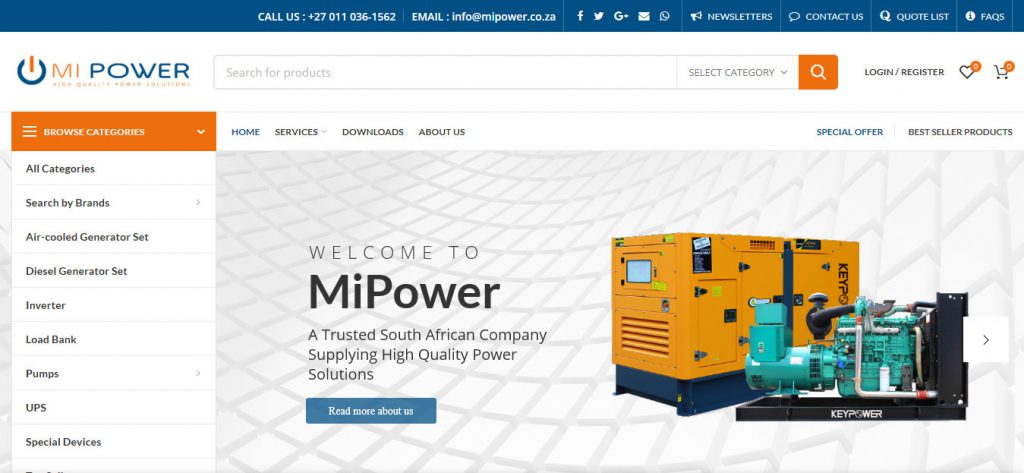Viewport: 1024px width, 473px height.
Task: Open the wishlist heart icon
Action: coord(966,72)
